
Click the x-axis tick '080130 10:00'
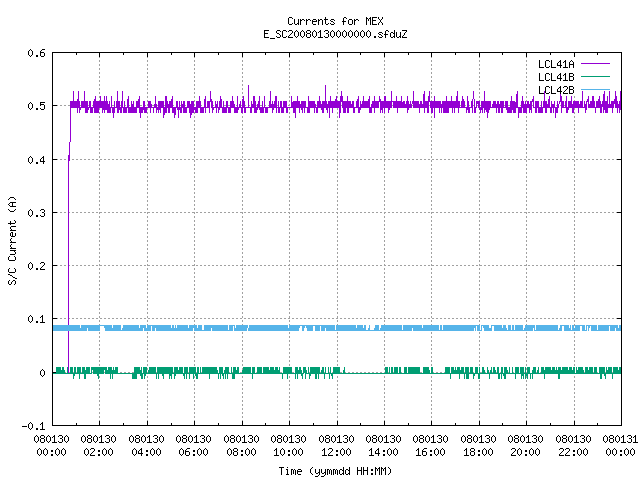[289, 446]
